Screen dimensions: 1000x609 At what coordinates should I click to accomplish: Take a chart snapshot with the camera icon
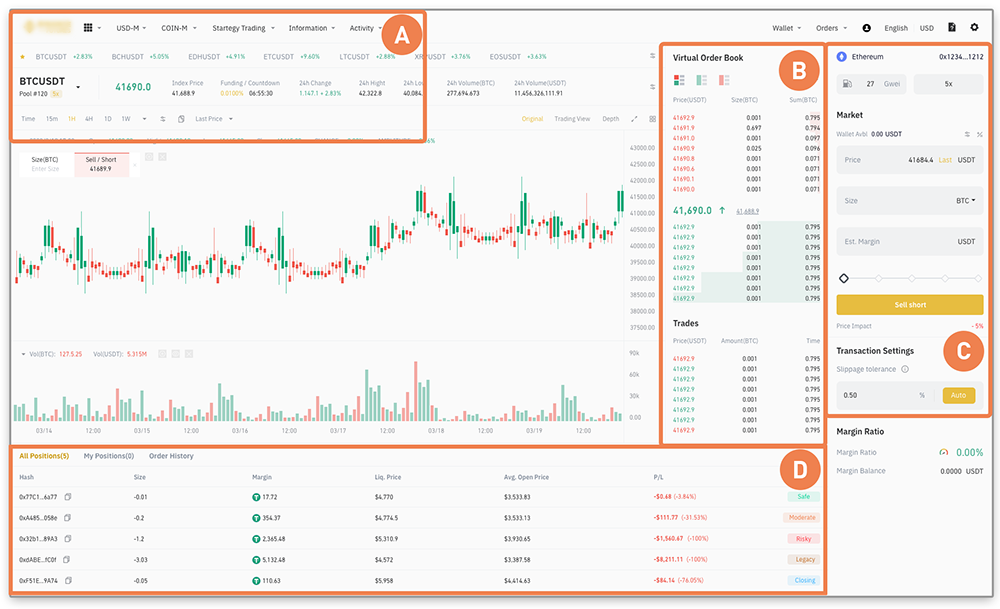click(x=180, y=118)
